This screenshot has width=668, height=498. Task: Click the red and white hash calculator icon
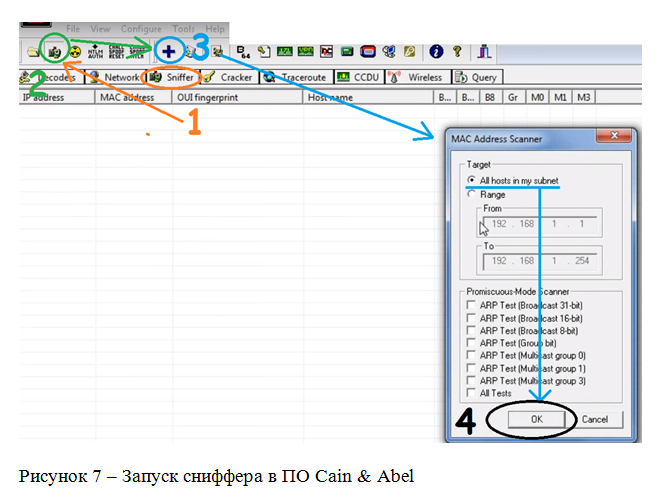pyautogui.click(x=326, y=52)
